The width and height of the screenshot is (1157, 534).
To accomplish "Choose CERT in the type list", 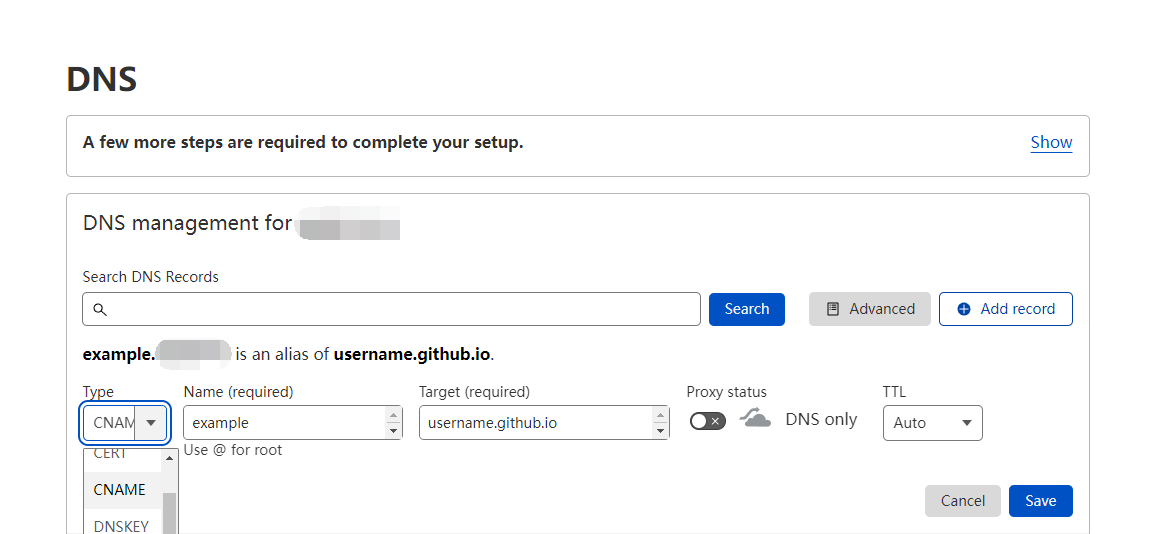I will 111,455.
